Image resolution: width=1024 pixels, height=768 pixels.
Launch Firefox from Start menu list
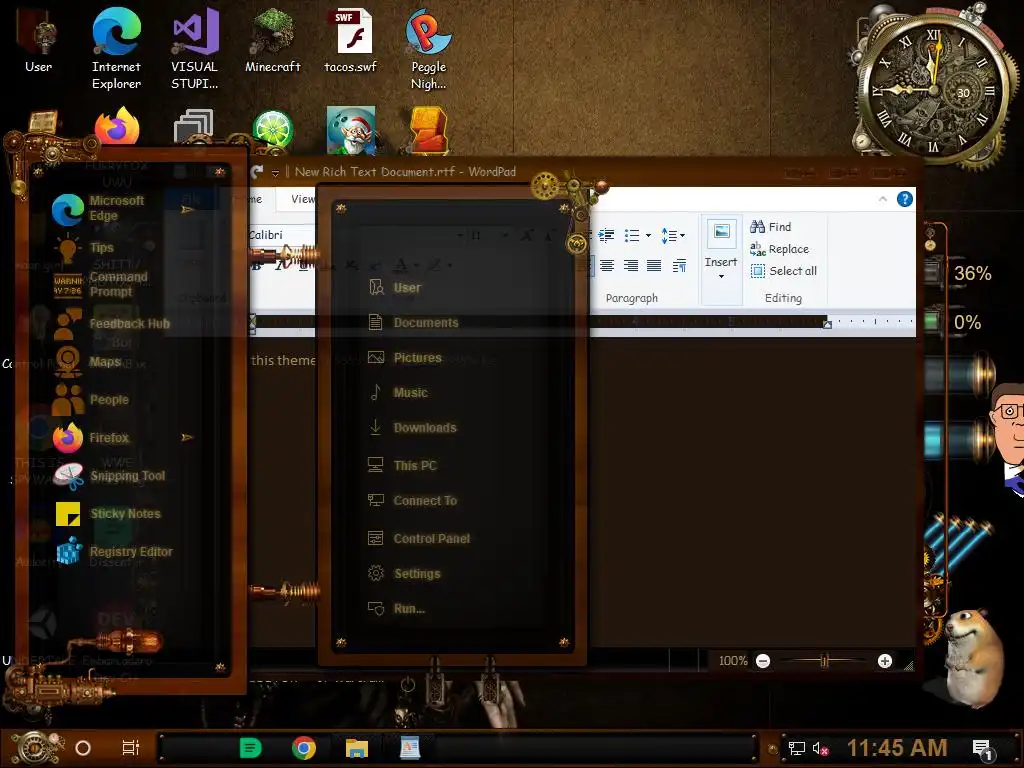click(91, 438)
